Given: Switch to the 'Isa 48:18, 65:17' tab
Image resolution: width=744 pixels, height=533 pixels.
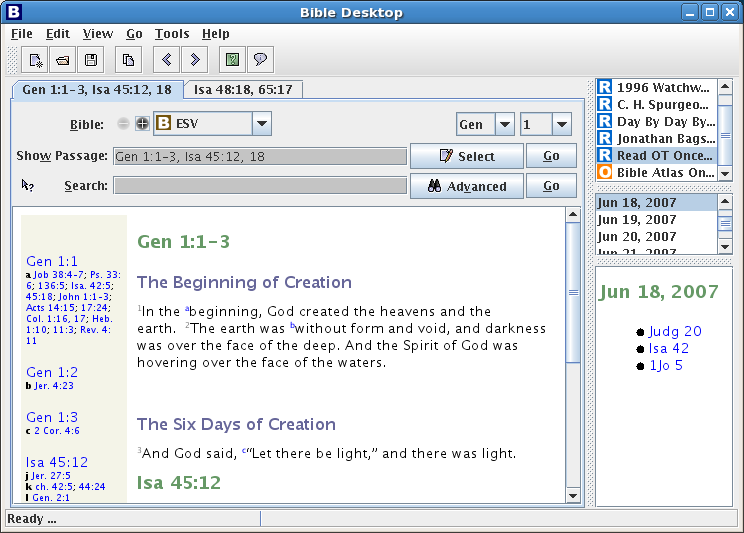Looking at the screenshot, I should pos(243,90).
